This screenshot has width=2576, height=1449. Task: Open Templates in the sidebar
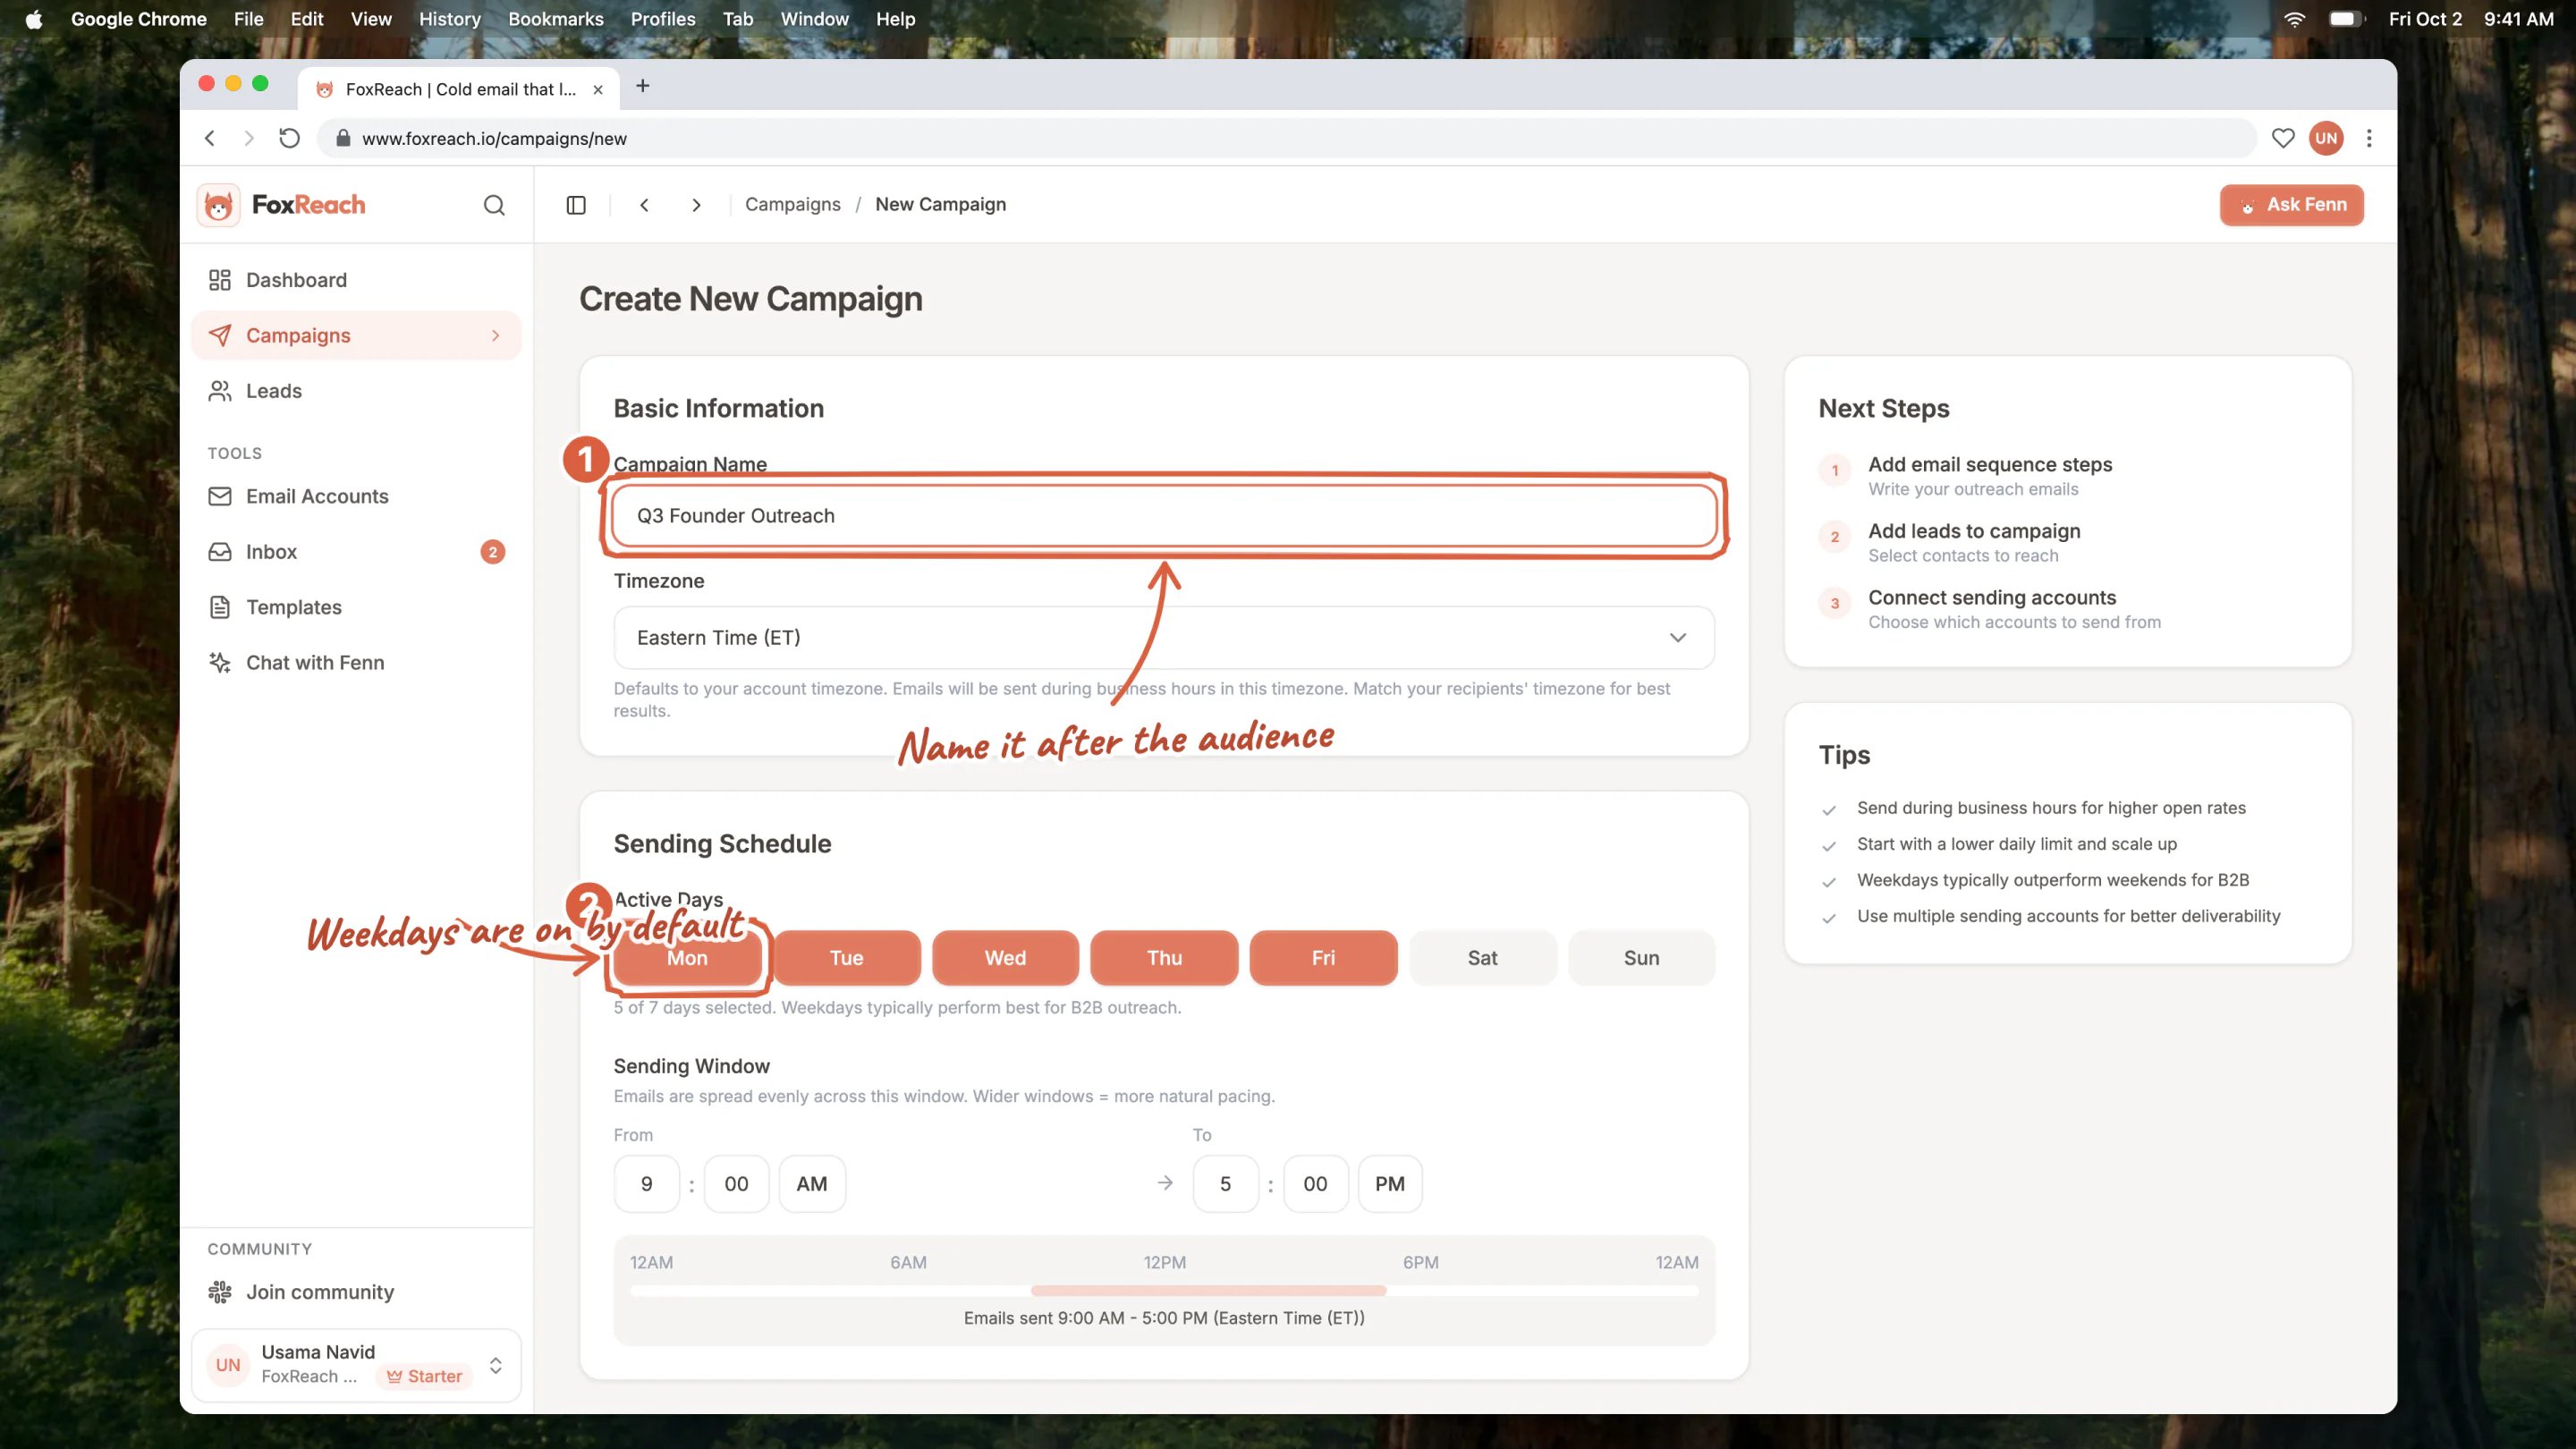point(356,607)
